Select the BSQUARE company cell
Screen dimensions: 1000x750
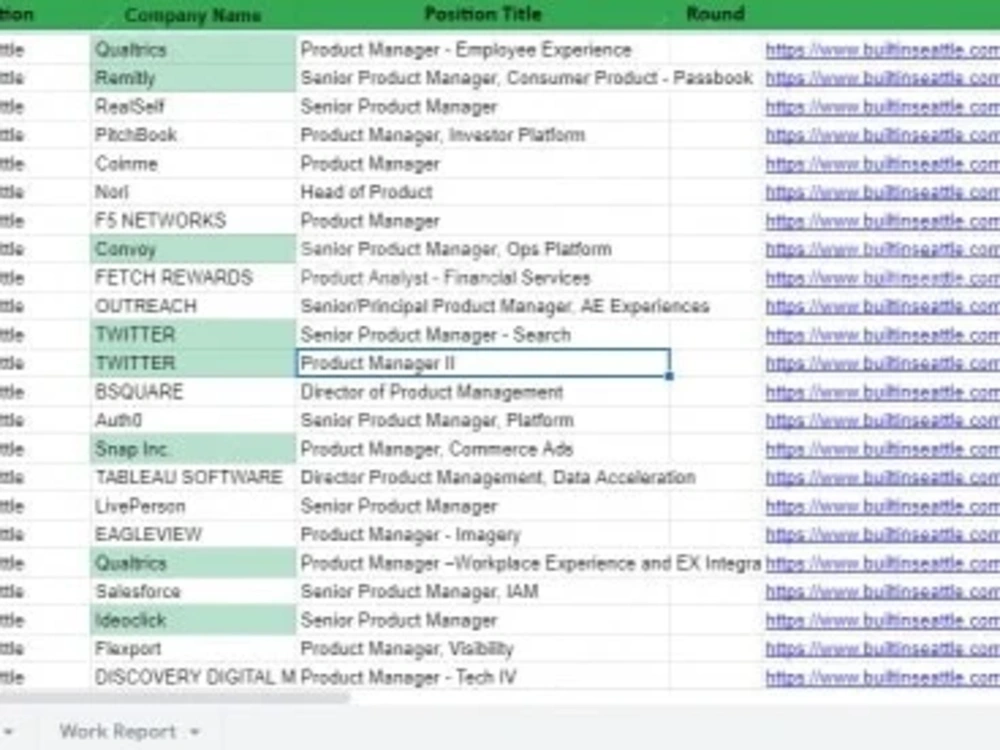click(x=193, y=392)
